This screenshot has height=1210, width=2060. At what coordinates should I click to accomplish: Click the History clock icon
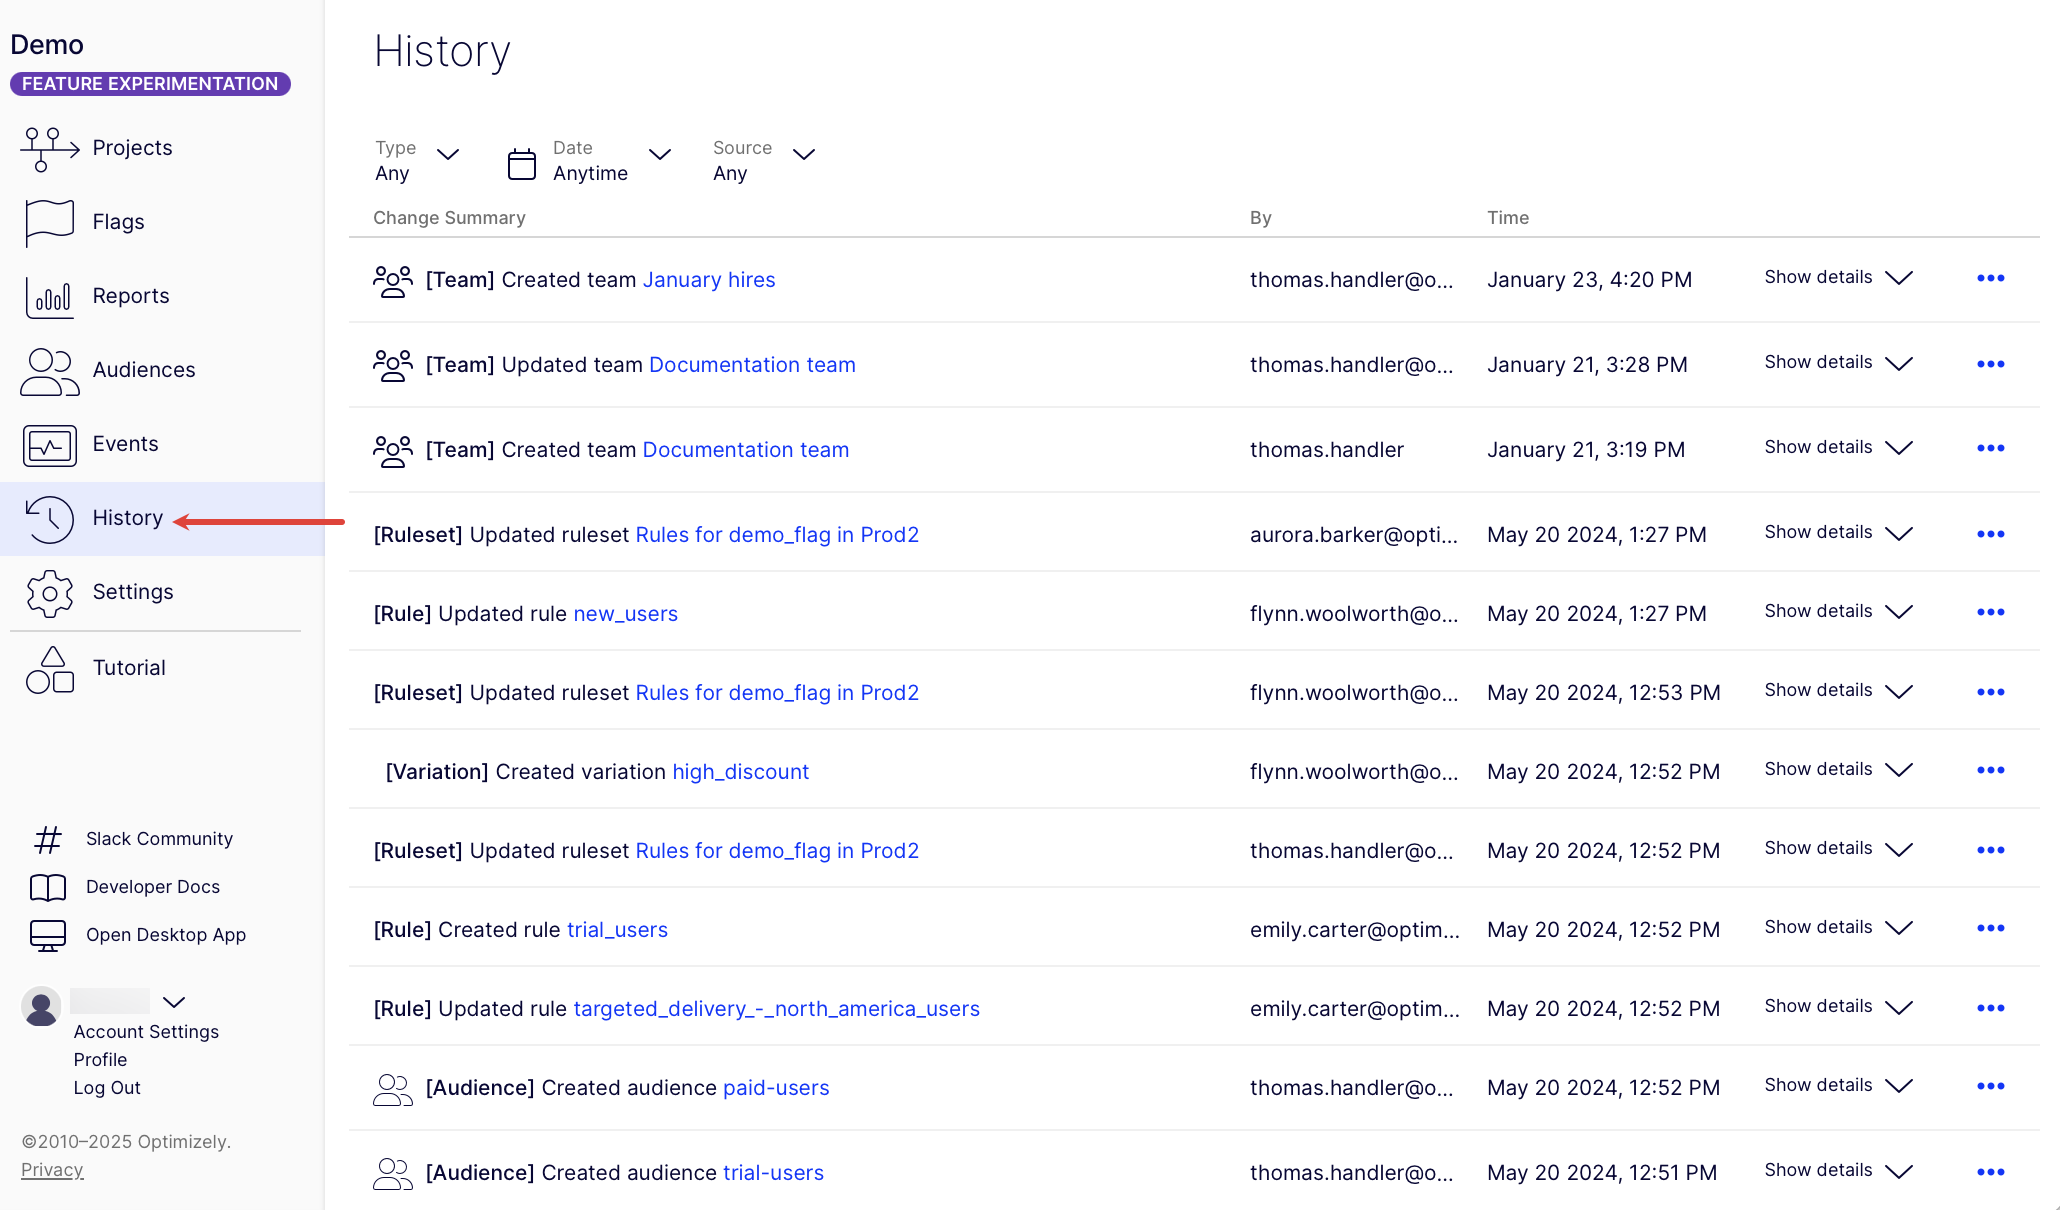(47, 518)
